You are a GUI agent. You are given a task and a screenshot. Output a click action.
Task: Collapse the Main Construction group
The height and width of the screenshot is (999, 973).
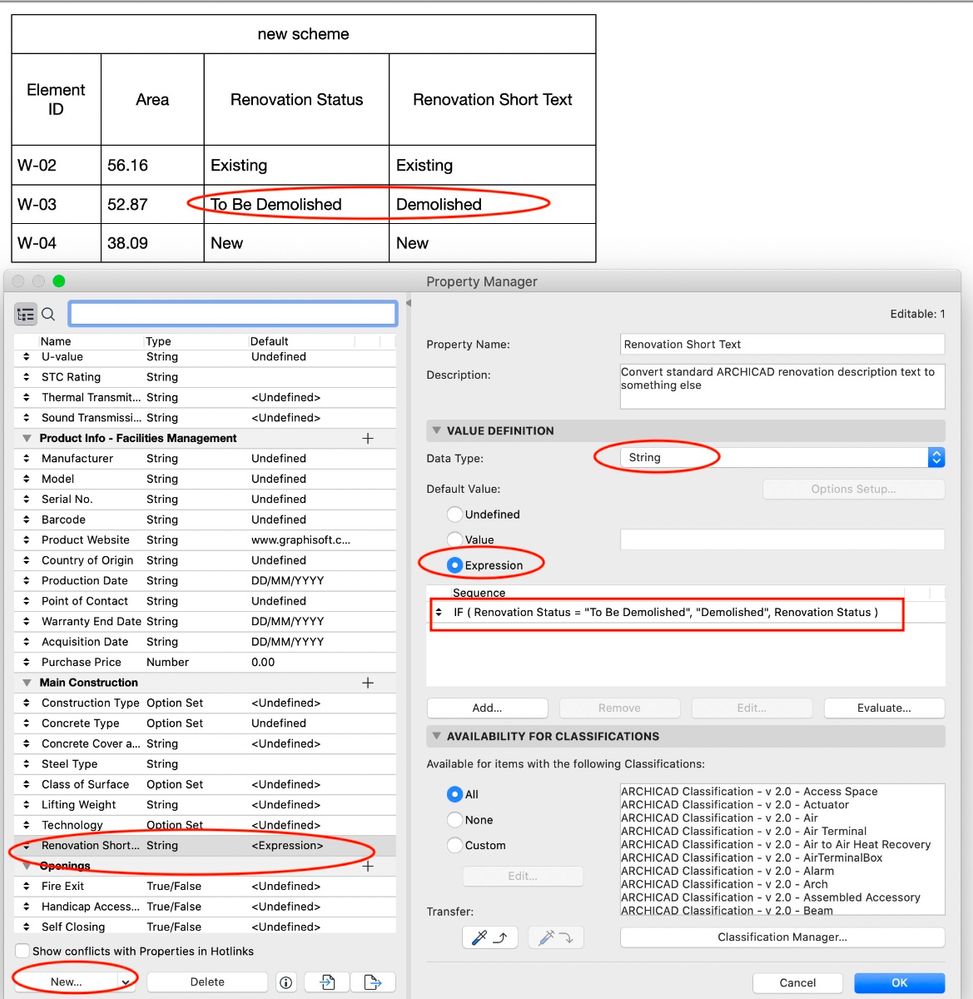[27, 683]
